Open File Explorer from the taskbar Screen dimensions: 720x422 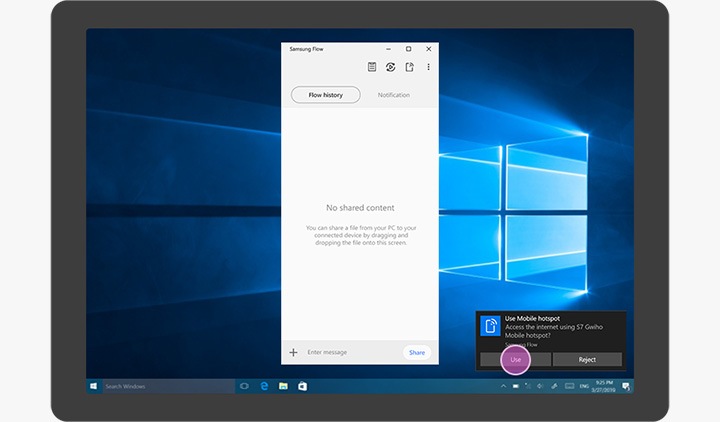coord(283,386)
